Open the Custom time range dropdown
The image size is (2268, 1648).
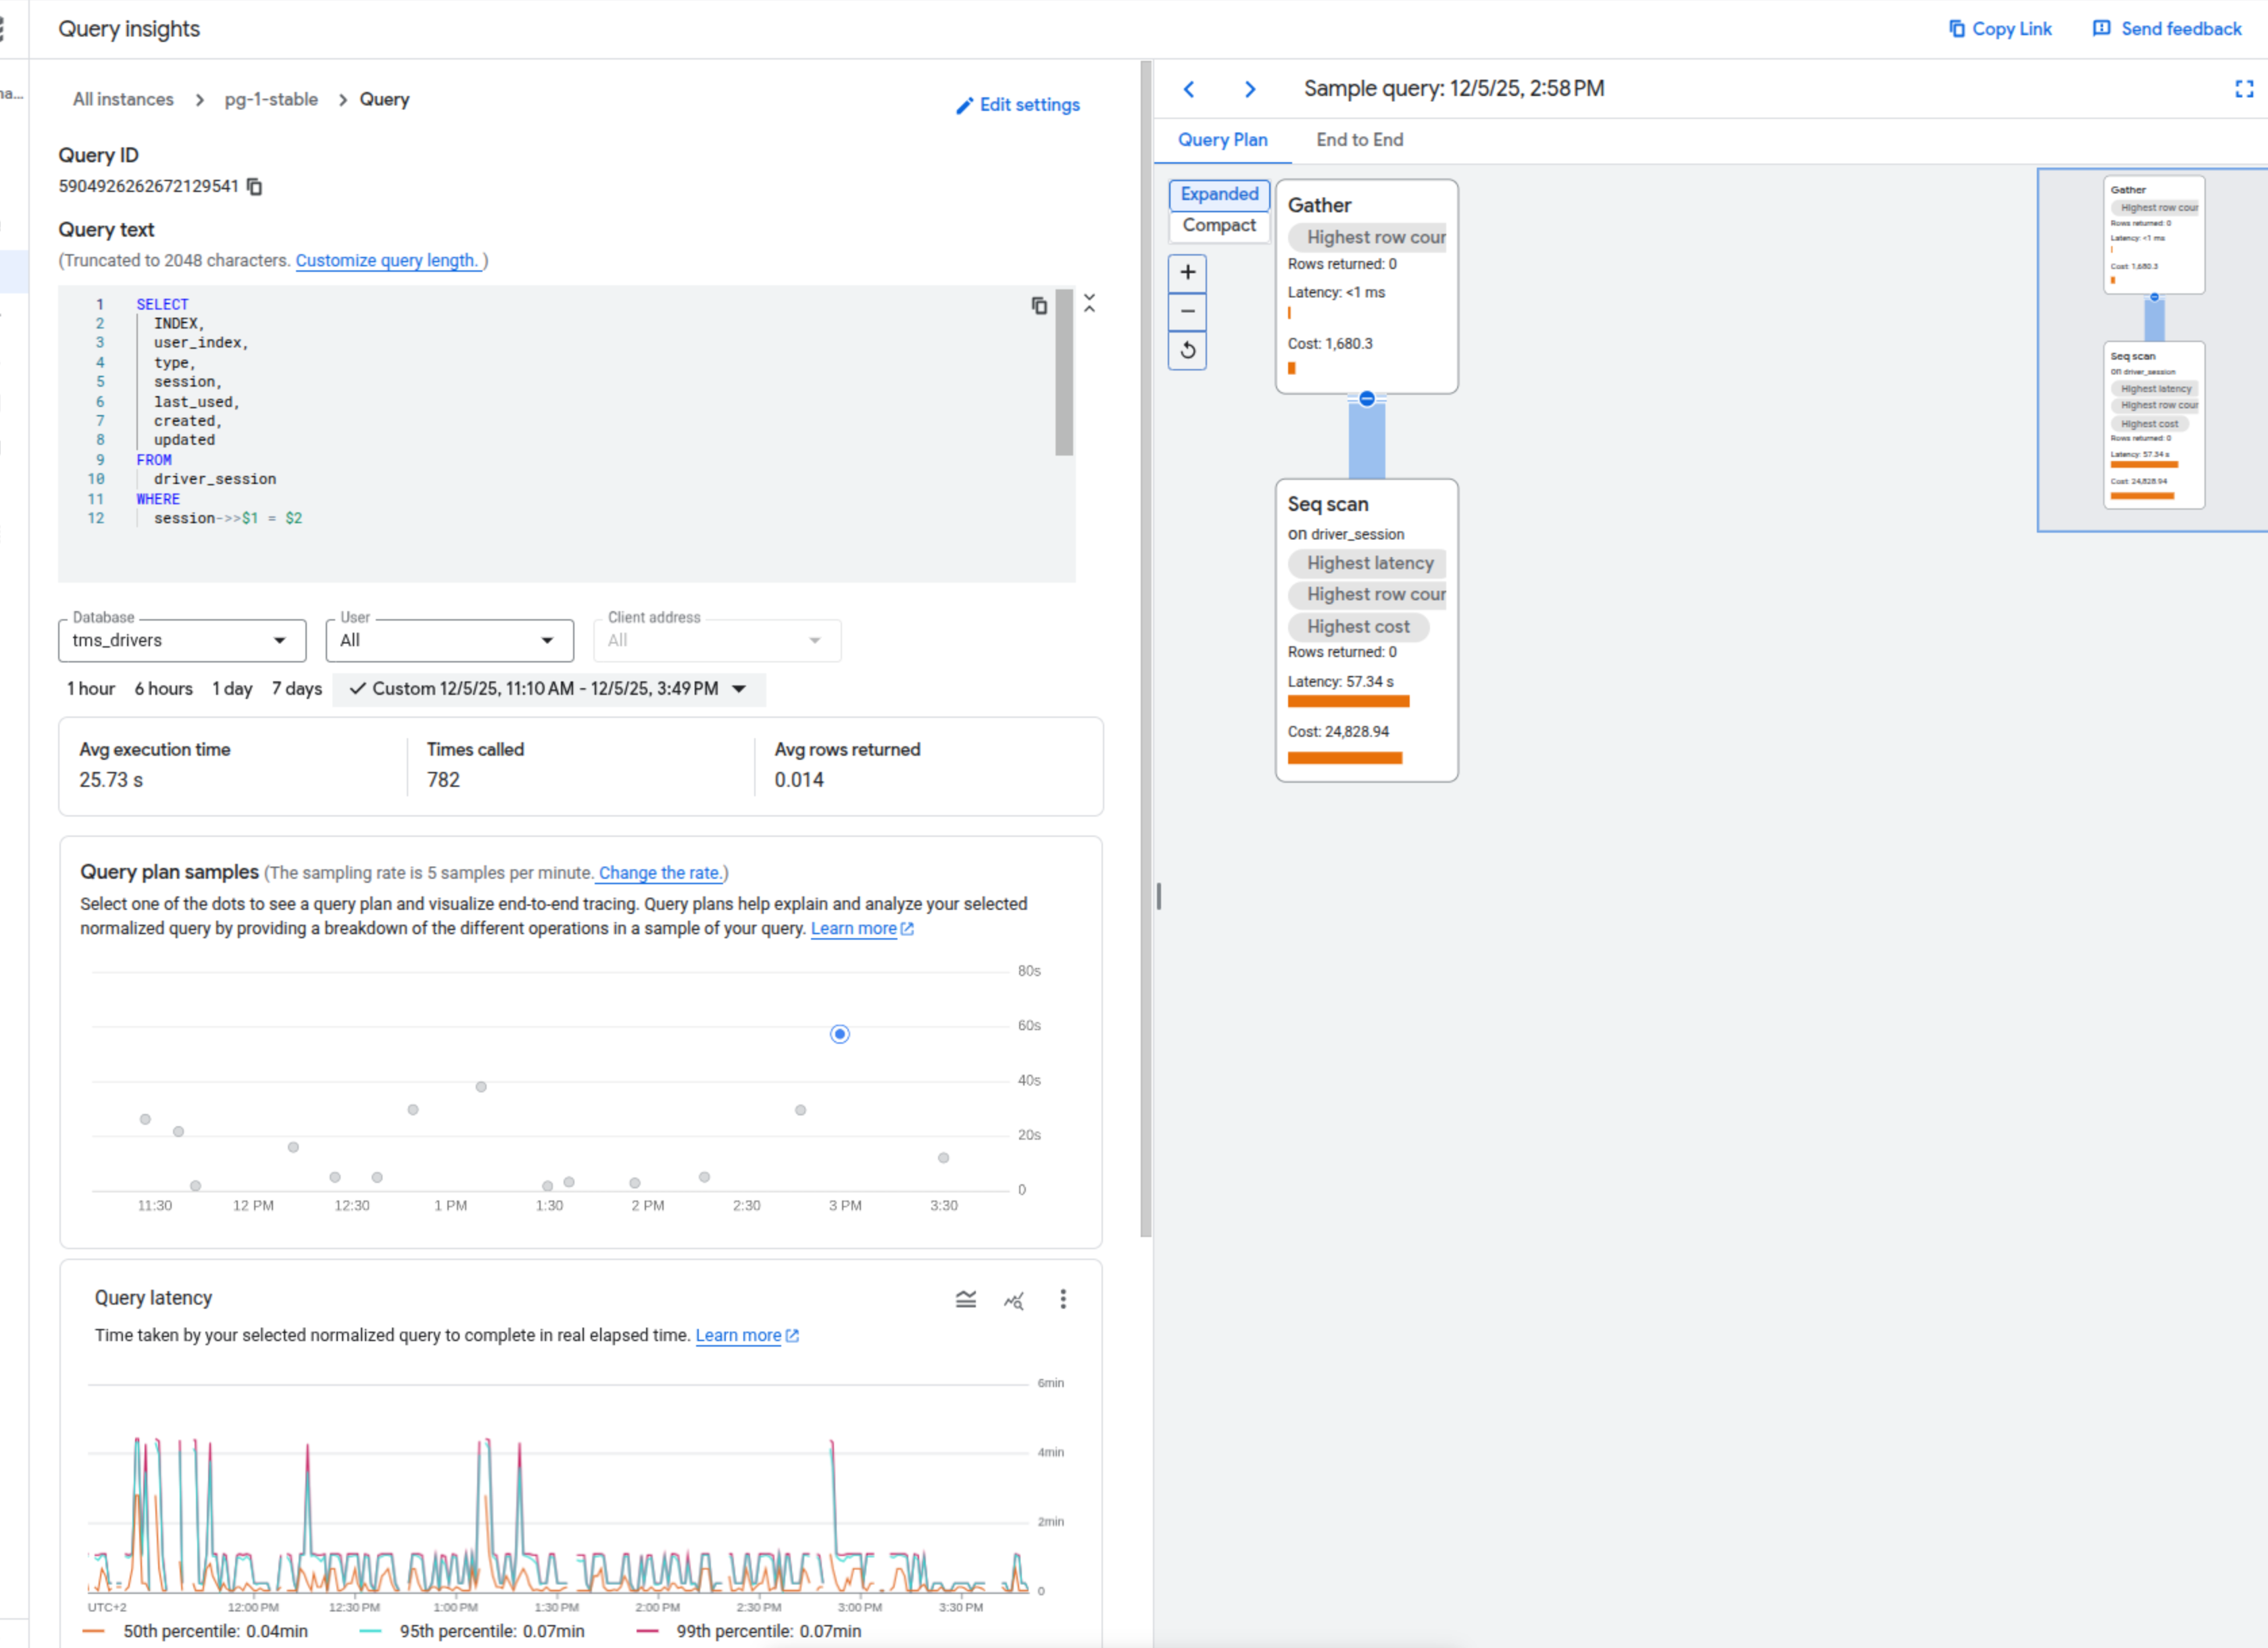[x=548, y=689]
